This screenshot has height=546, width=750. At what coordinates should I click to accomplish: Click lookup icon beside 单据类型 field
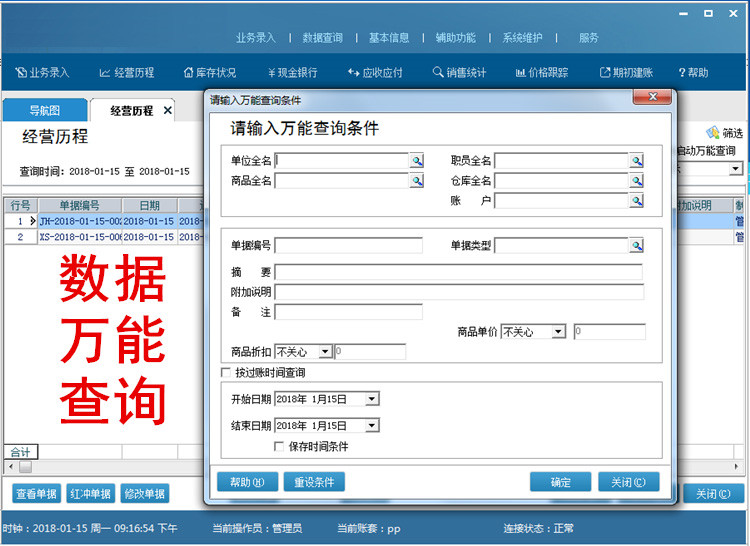pyautogui.click(x=636, y=246)
